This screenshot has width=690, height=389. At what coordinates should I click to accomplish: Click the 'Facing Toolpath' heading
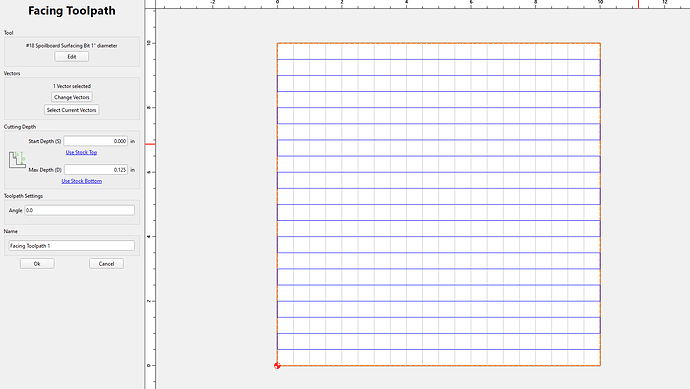click(x=72, y=11)
